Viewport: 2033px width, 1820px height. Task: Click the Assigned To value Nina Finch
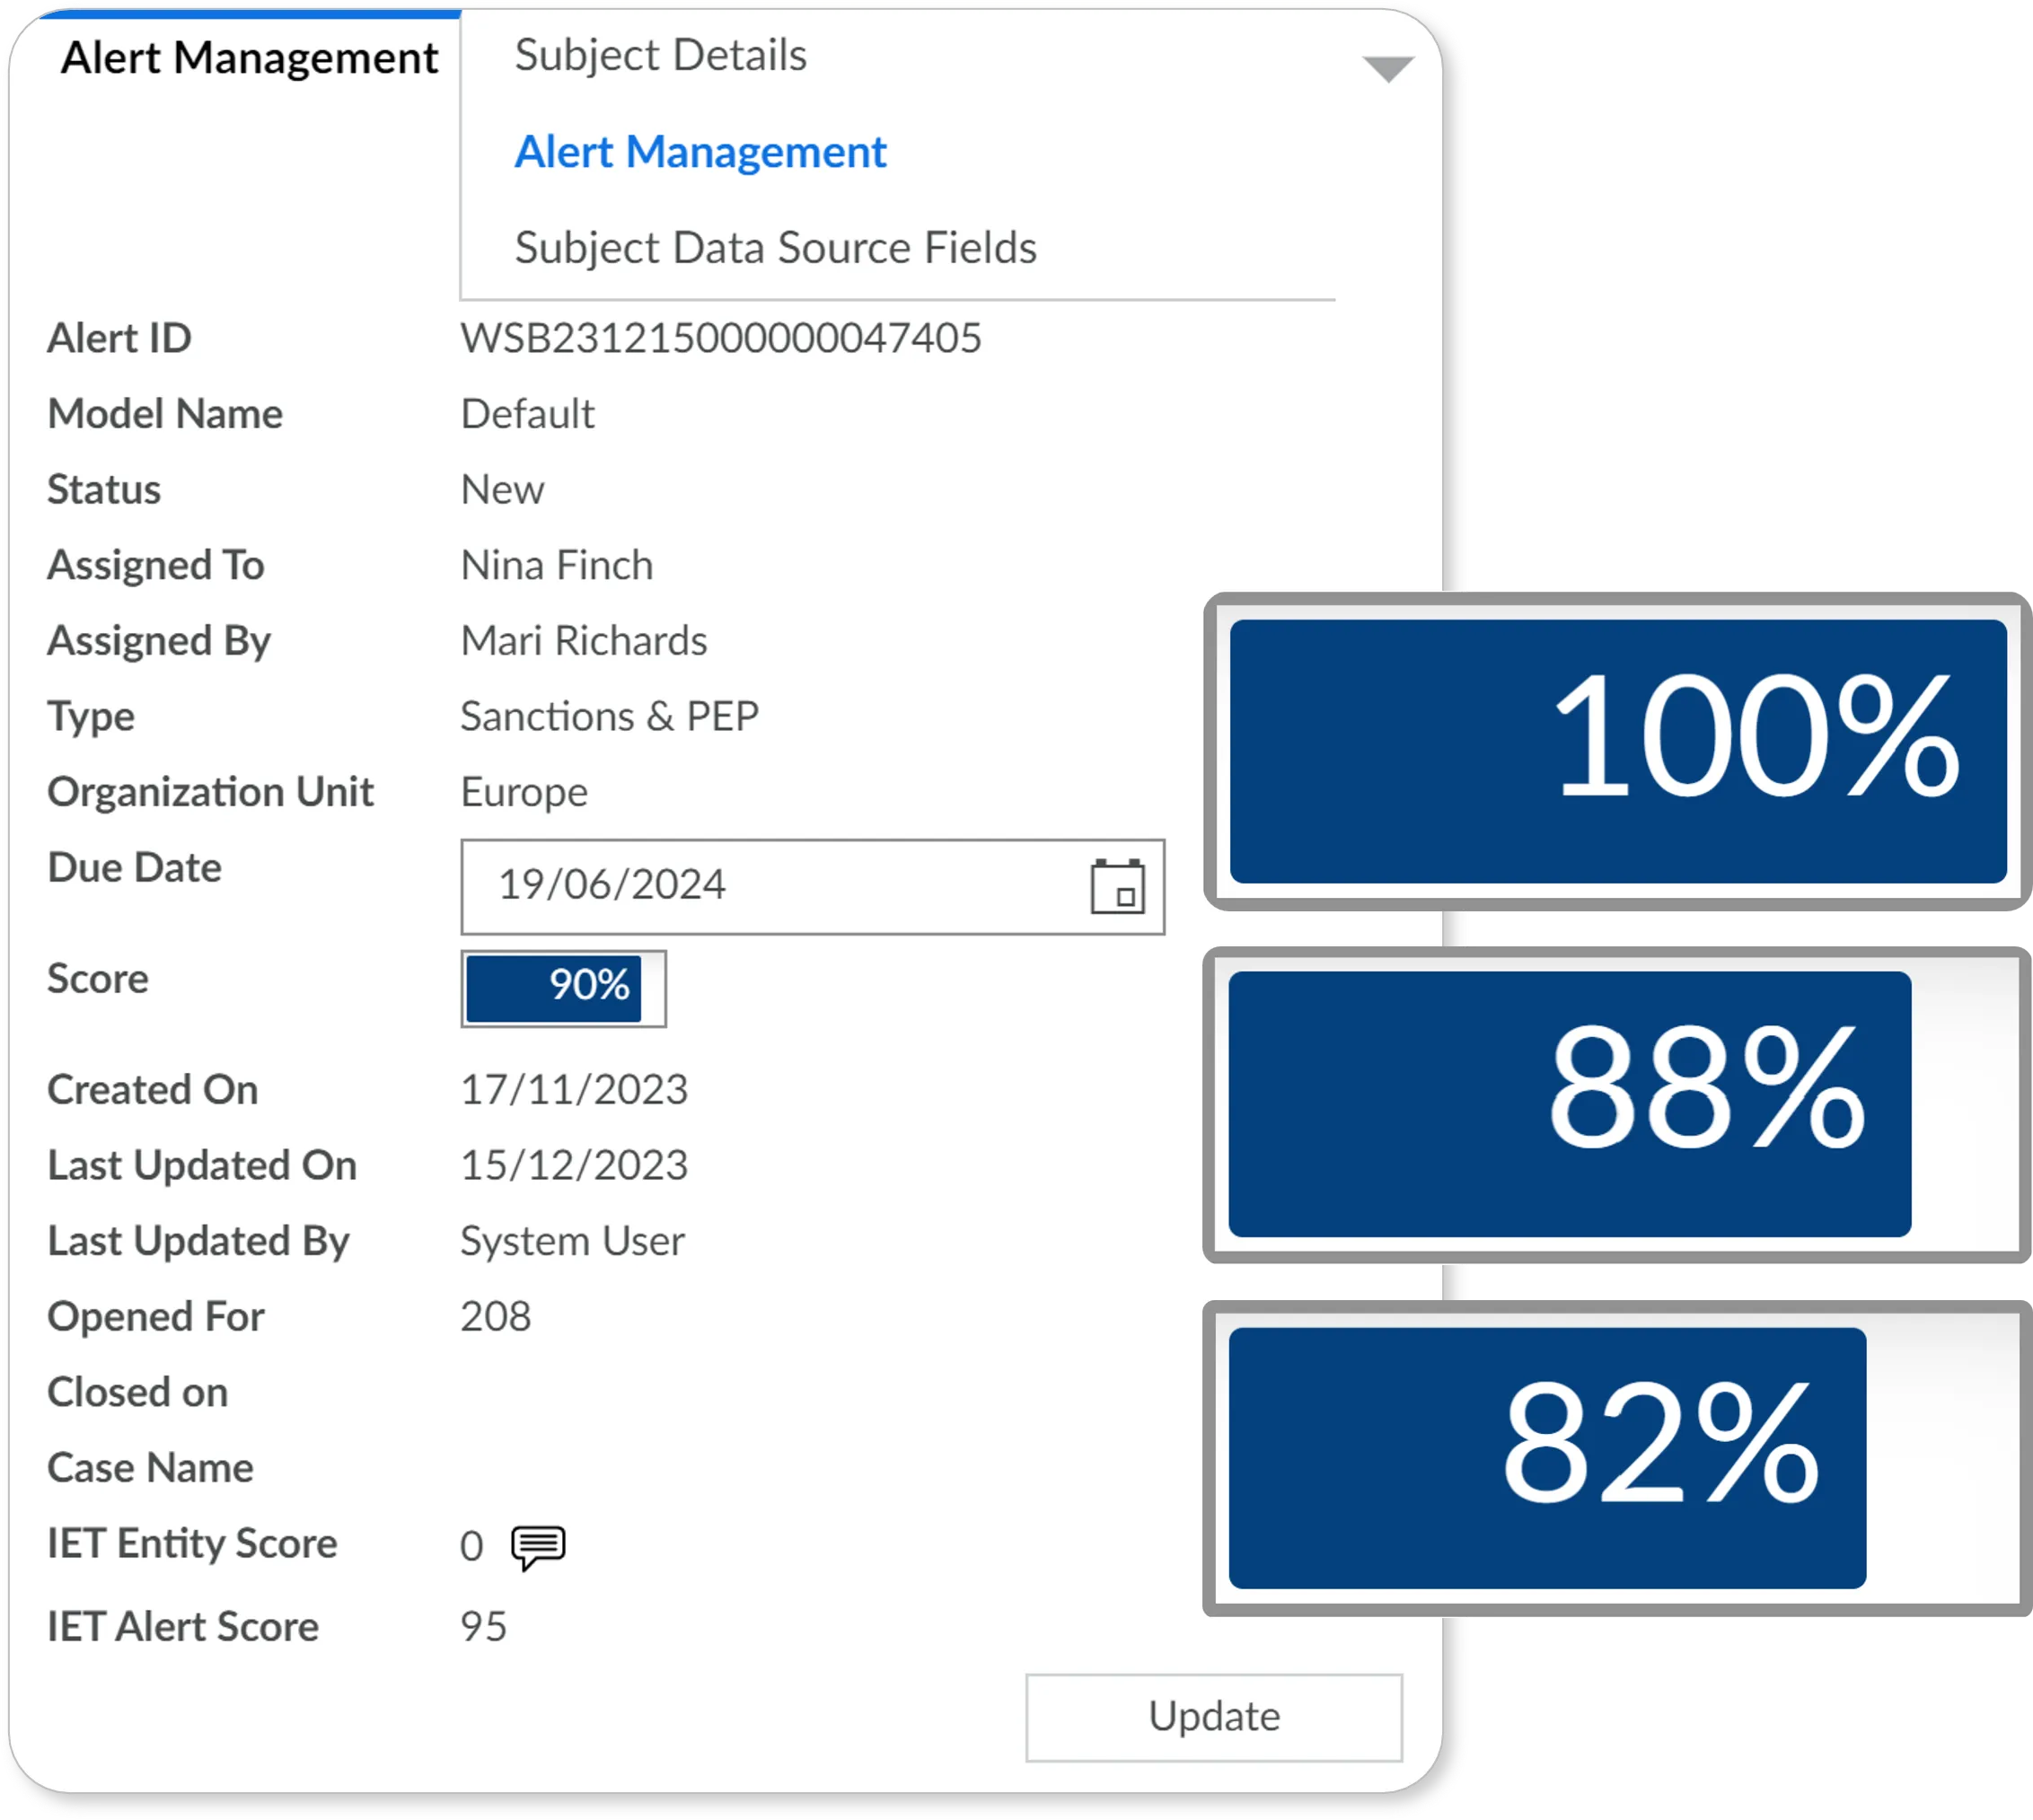tap(556, 565)
